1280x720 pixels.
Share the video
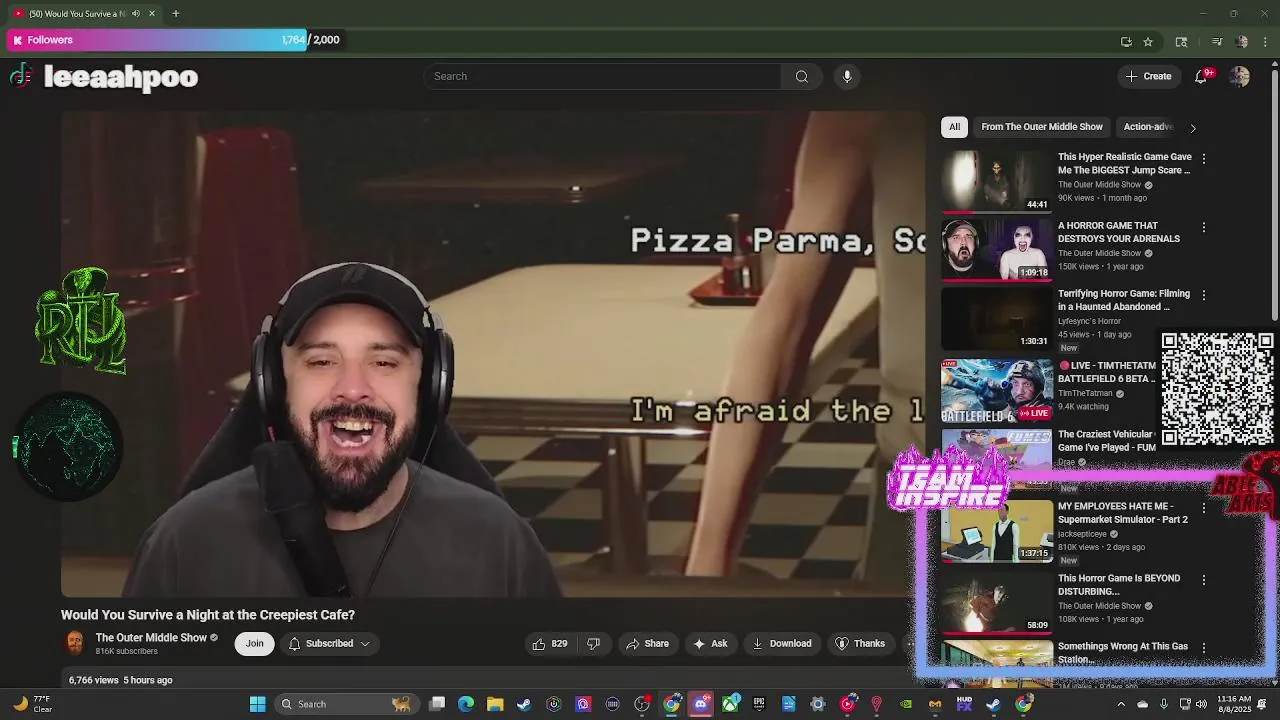647,643
